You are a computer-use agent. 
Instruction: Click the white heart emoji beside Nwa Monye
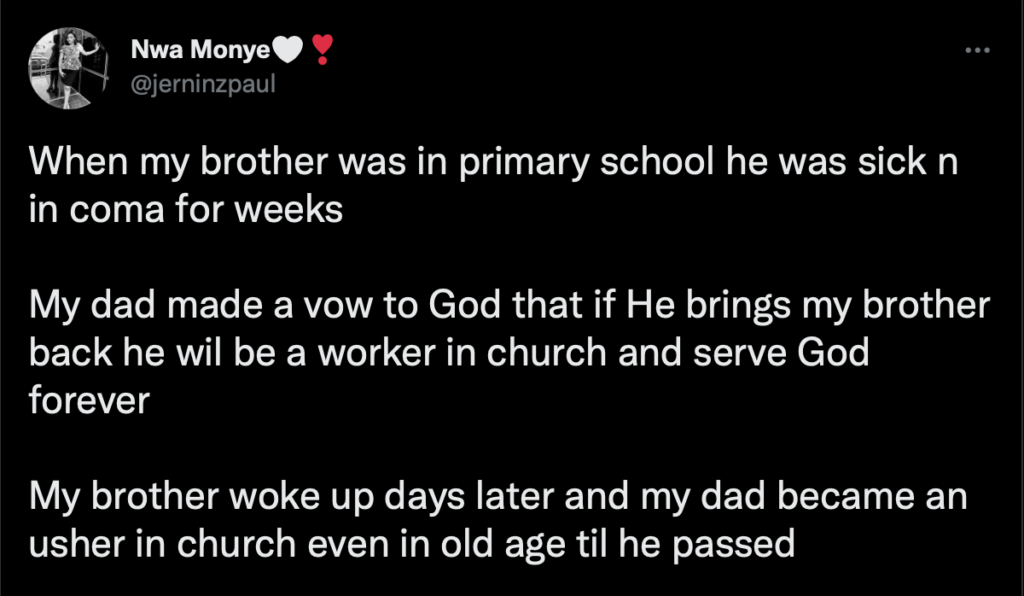tap(287, 49)
